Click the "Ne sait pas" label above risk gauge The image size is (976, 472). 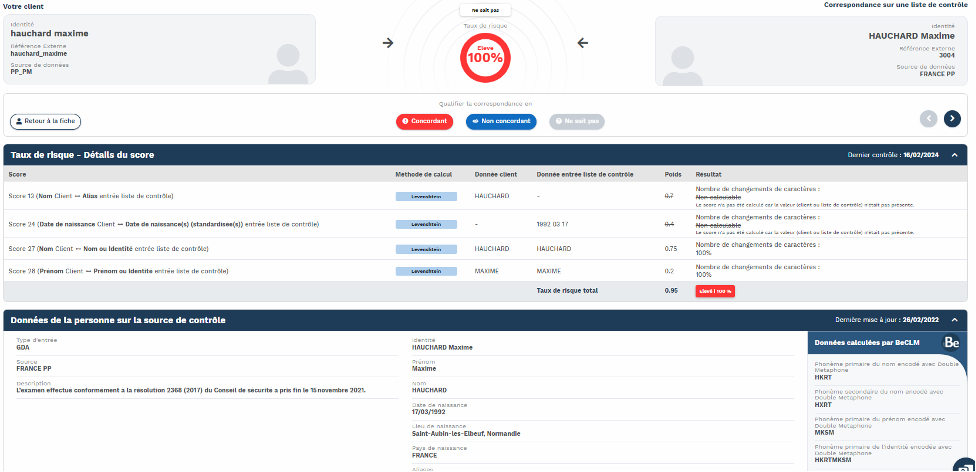pos(485,10)
